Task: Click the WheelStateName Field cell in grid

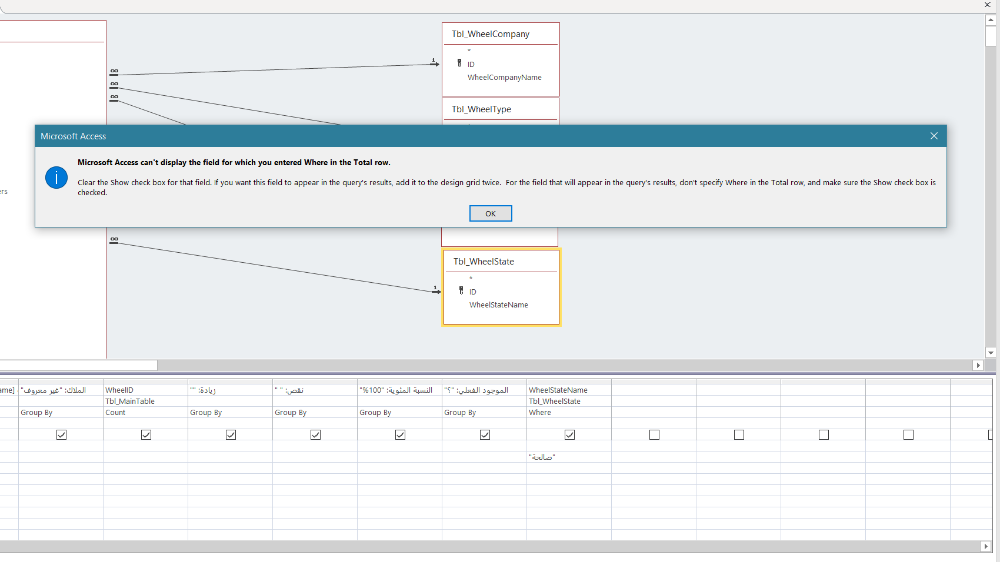Action: pyautogui.click(x=569, y=390)
